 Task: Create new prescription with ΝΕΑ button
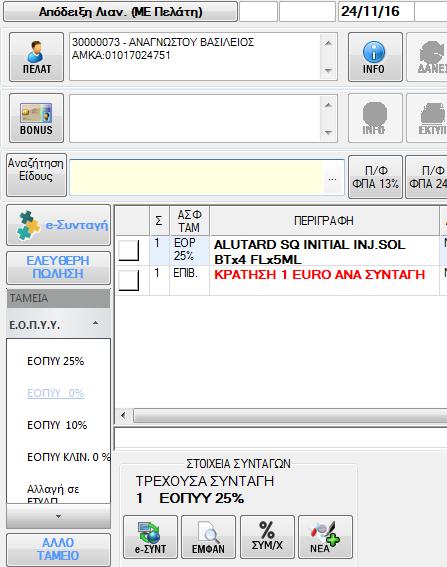[x=325, y=537]
